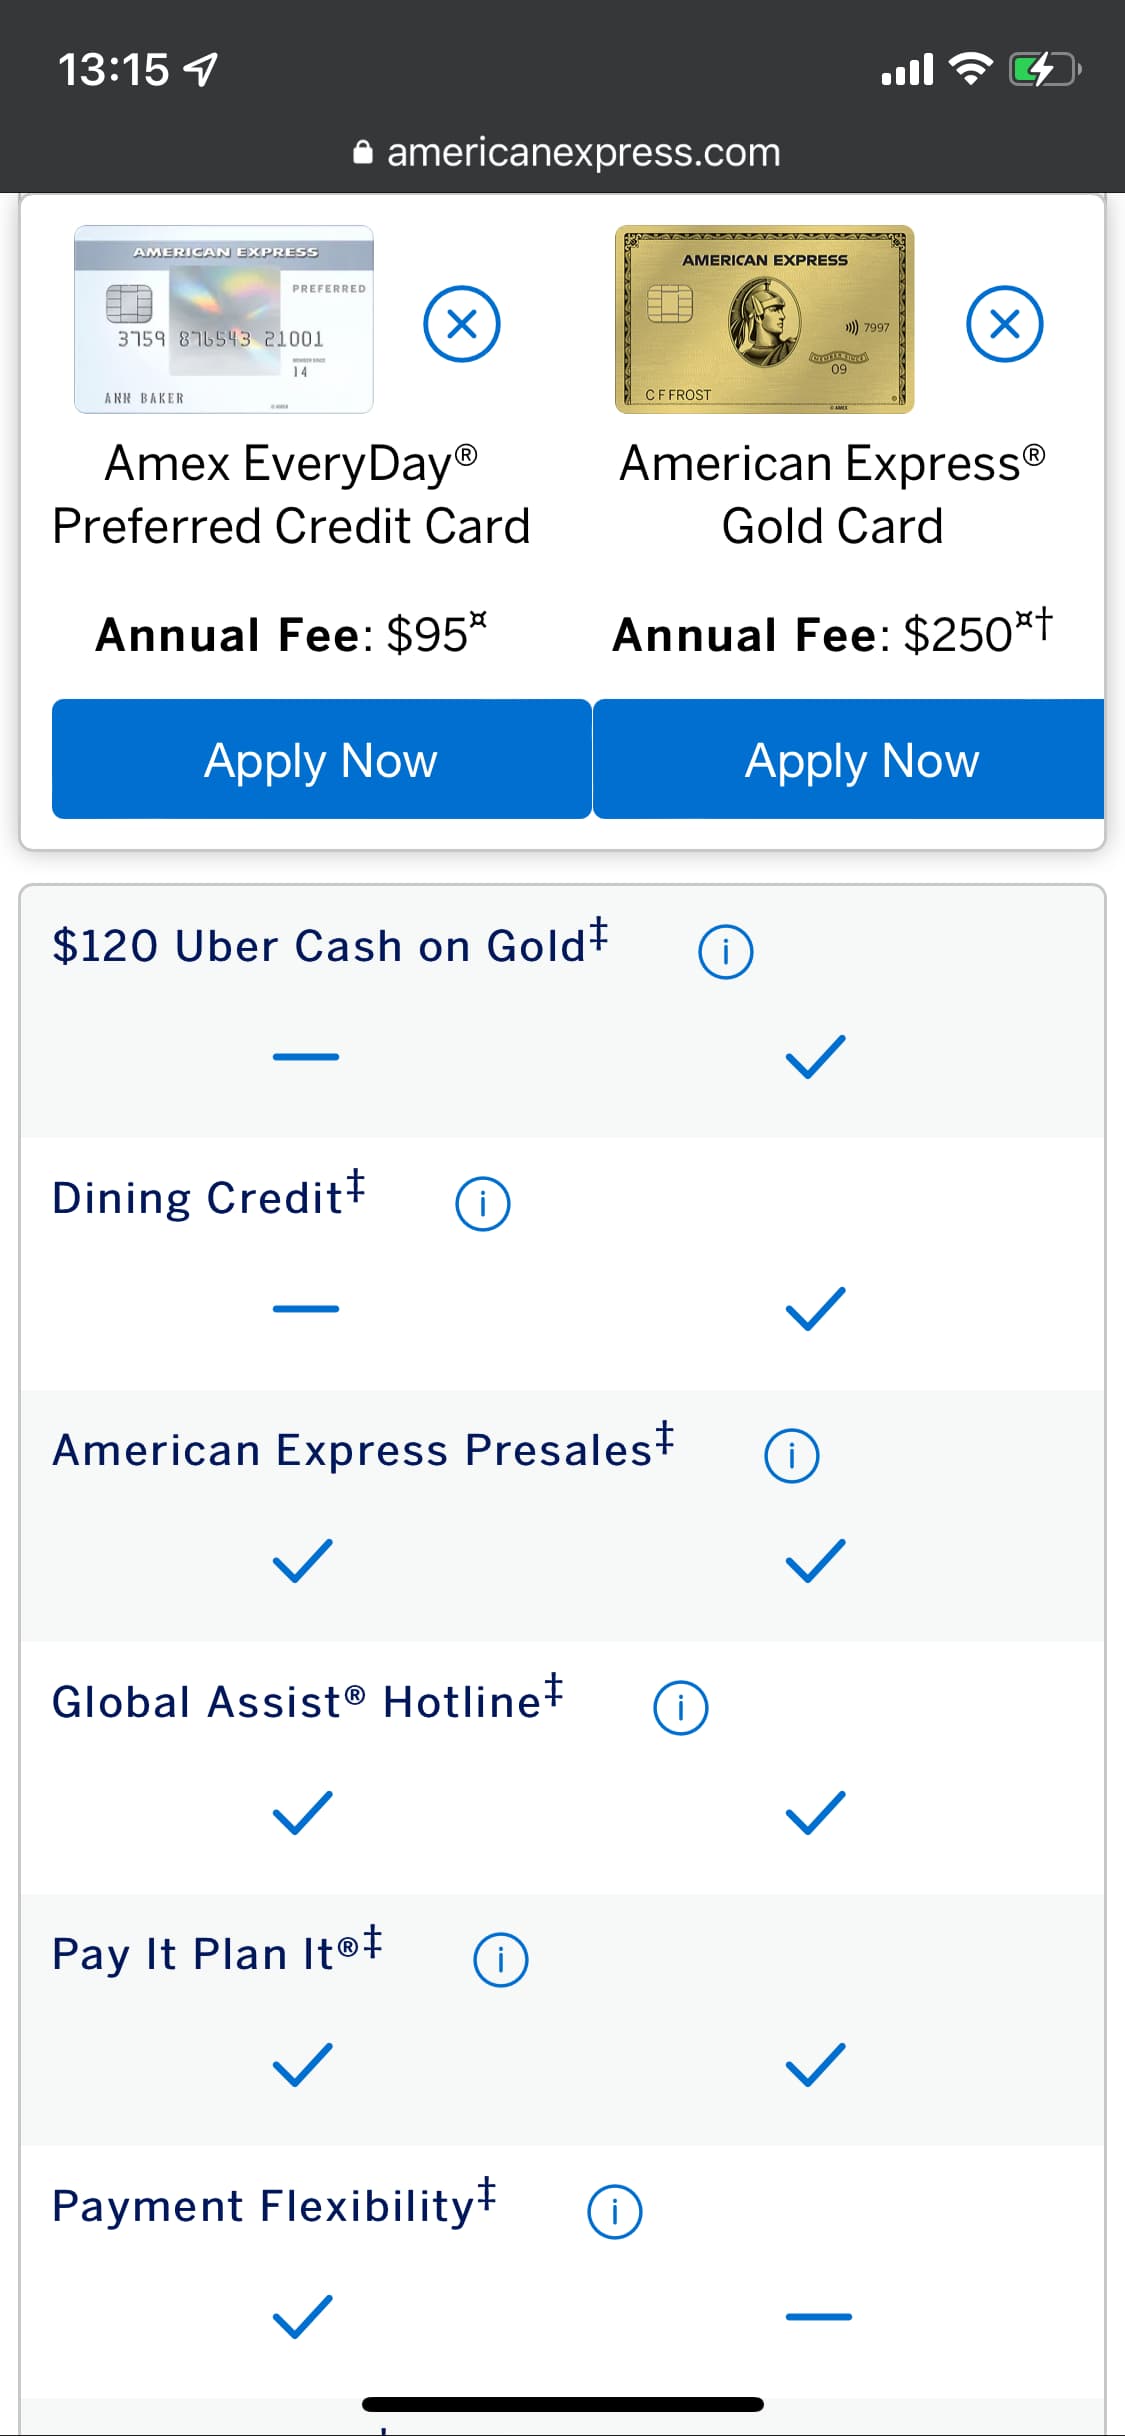Open Pay It Plan It info icon

tap(500, 1959)
